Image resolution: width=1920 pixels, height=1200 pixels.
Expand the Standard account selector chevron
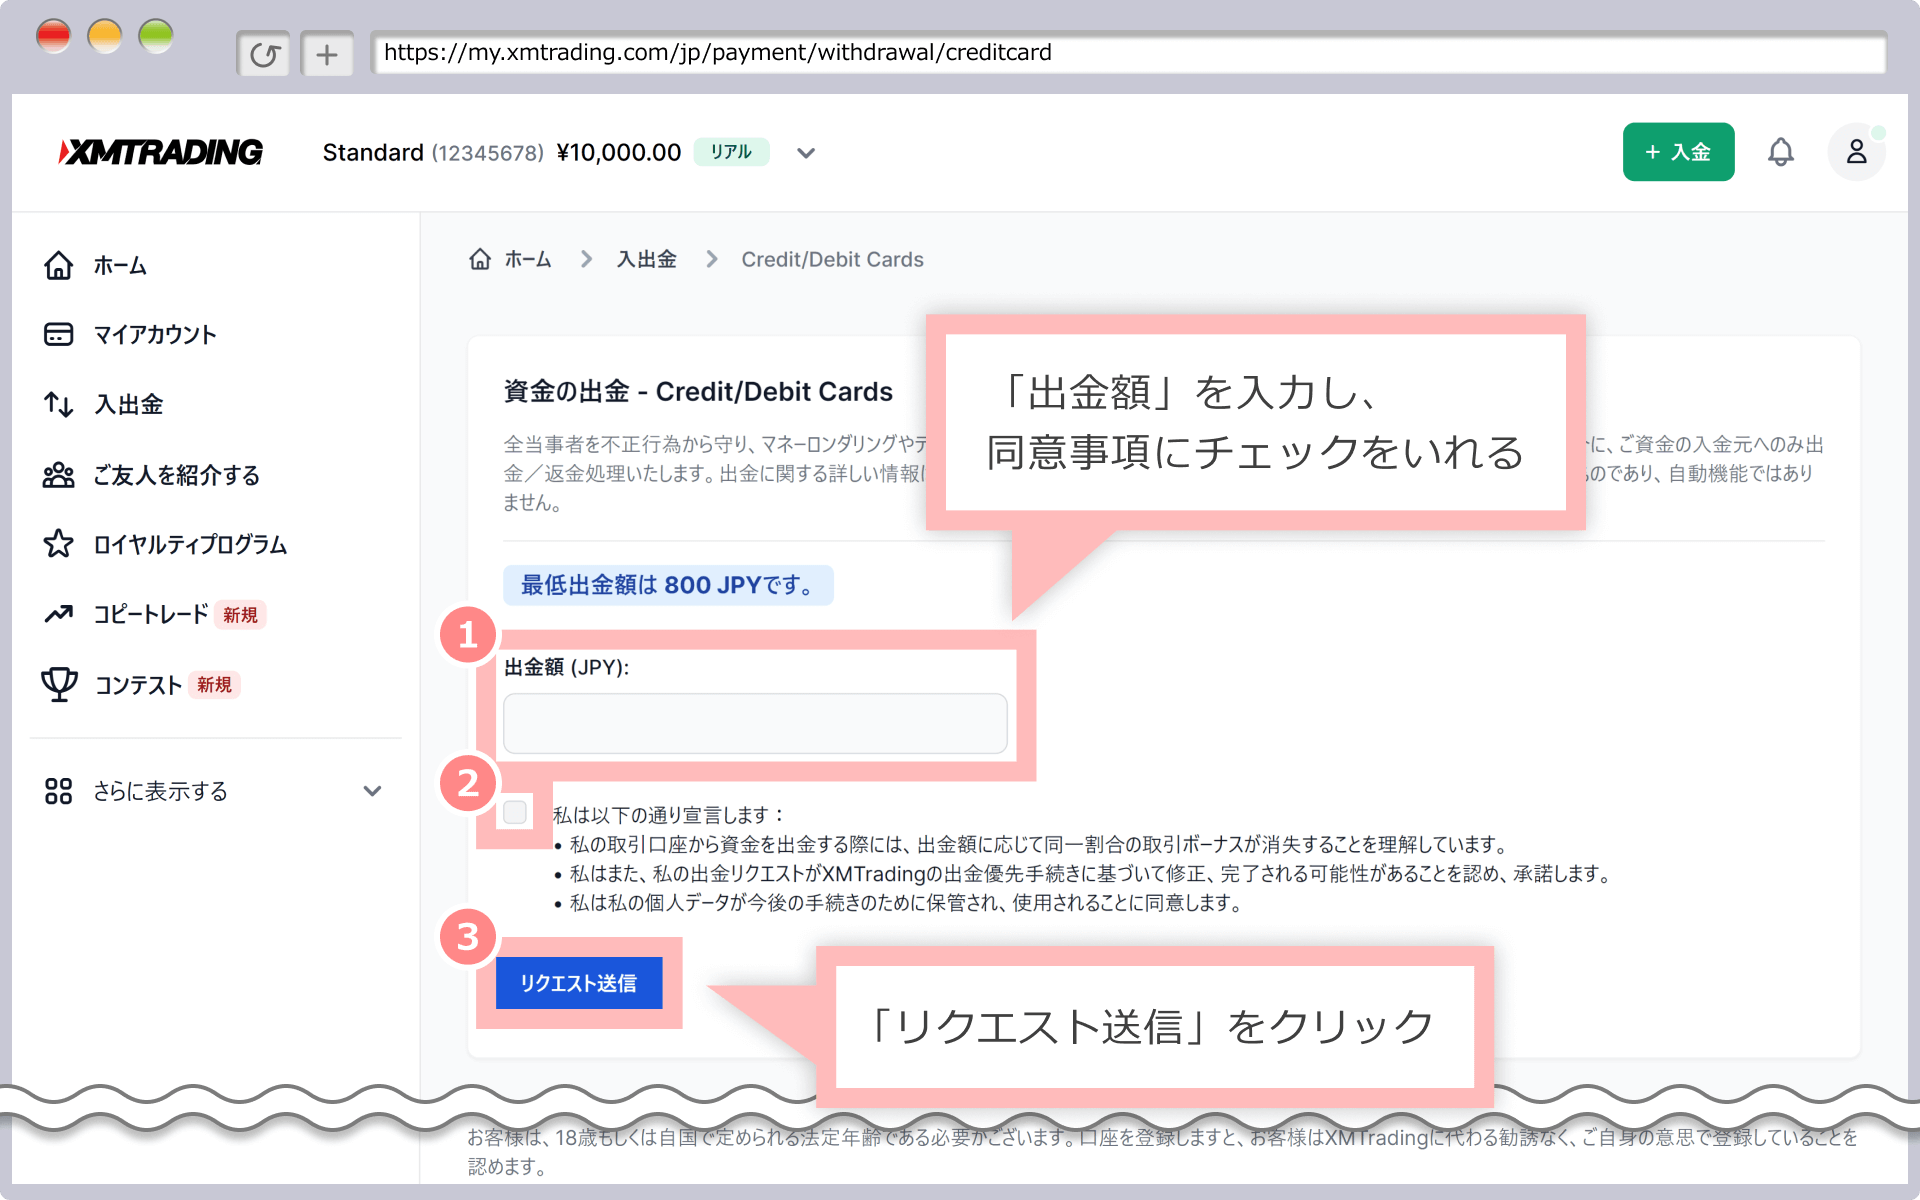[x=806, y=153]
